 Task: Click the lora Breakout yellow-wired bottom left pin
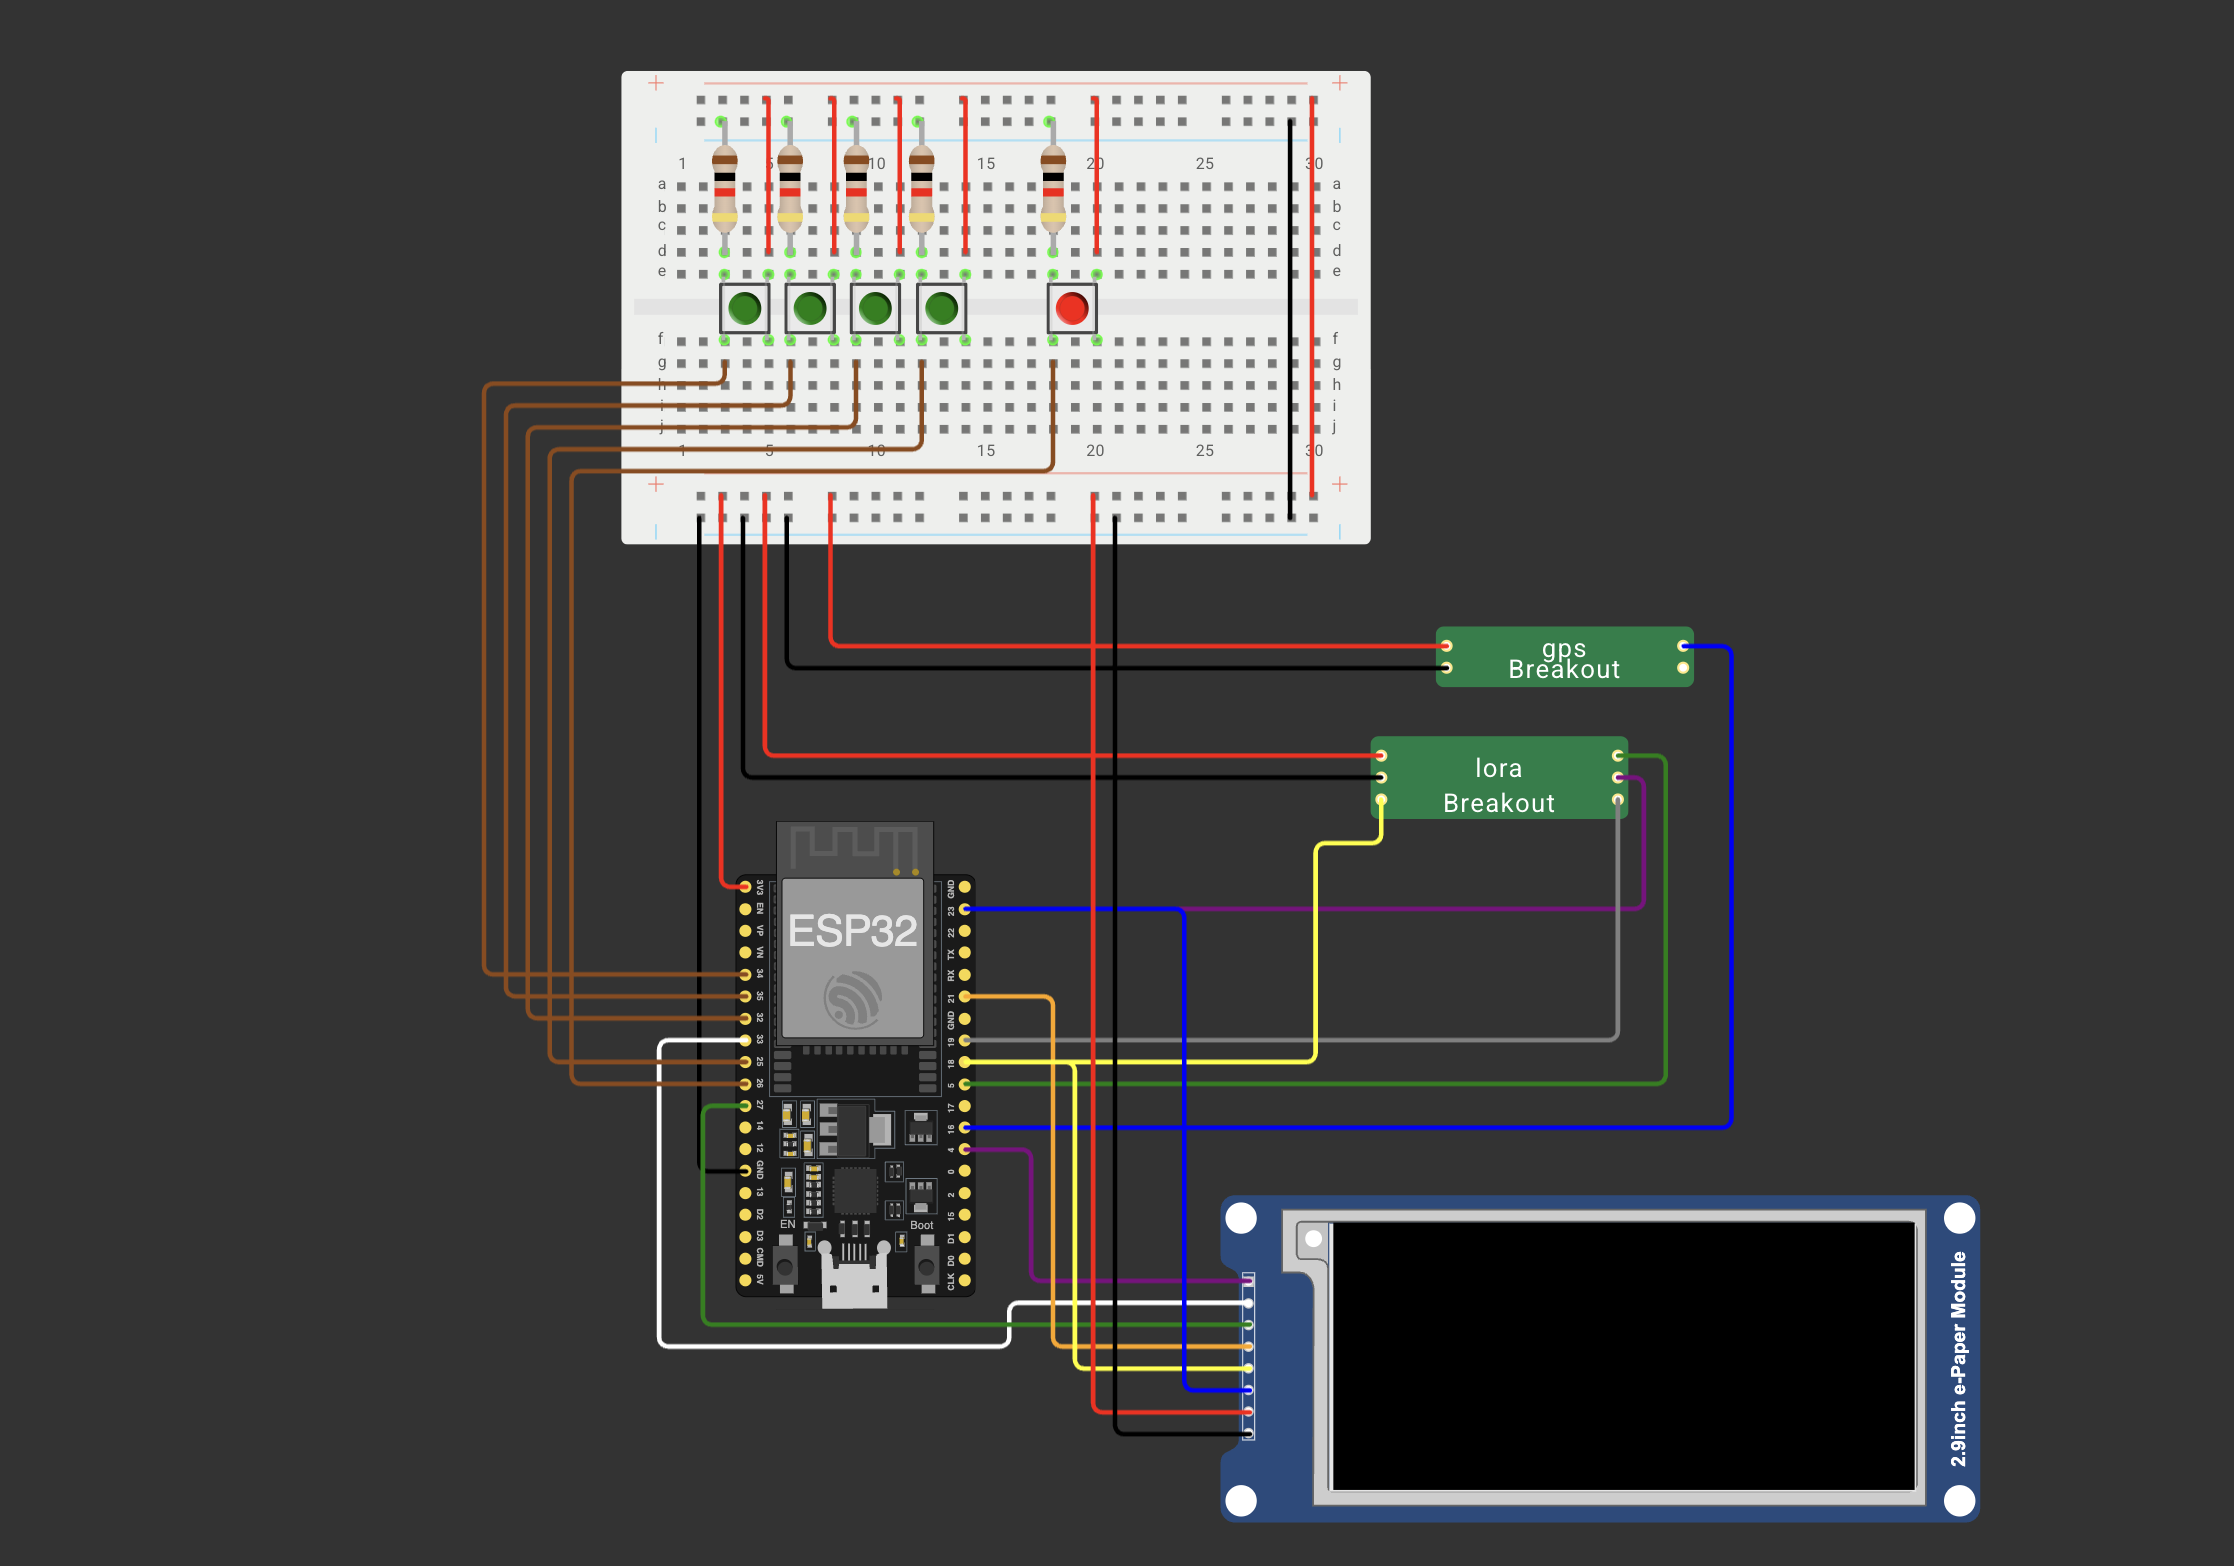point(1381,799)
